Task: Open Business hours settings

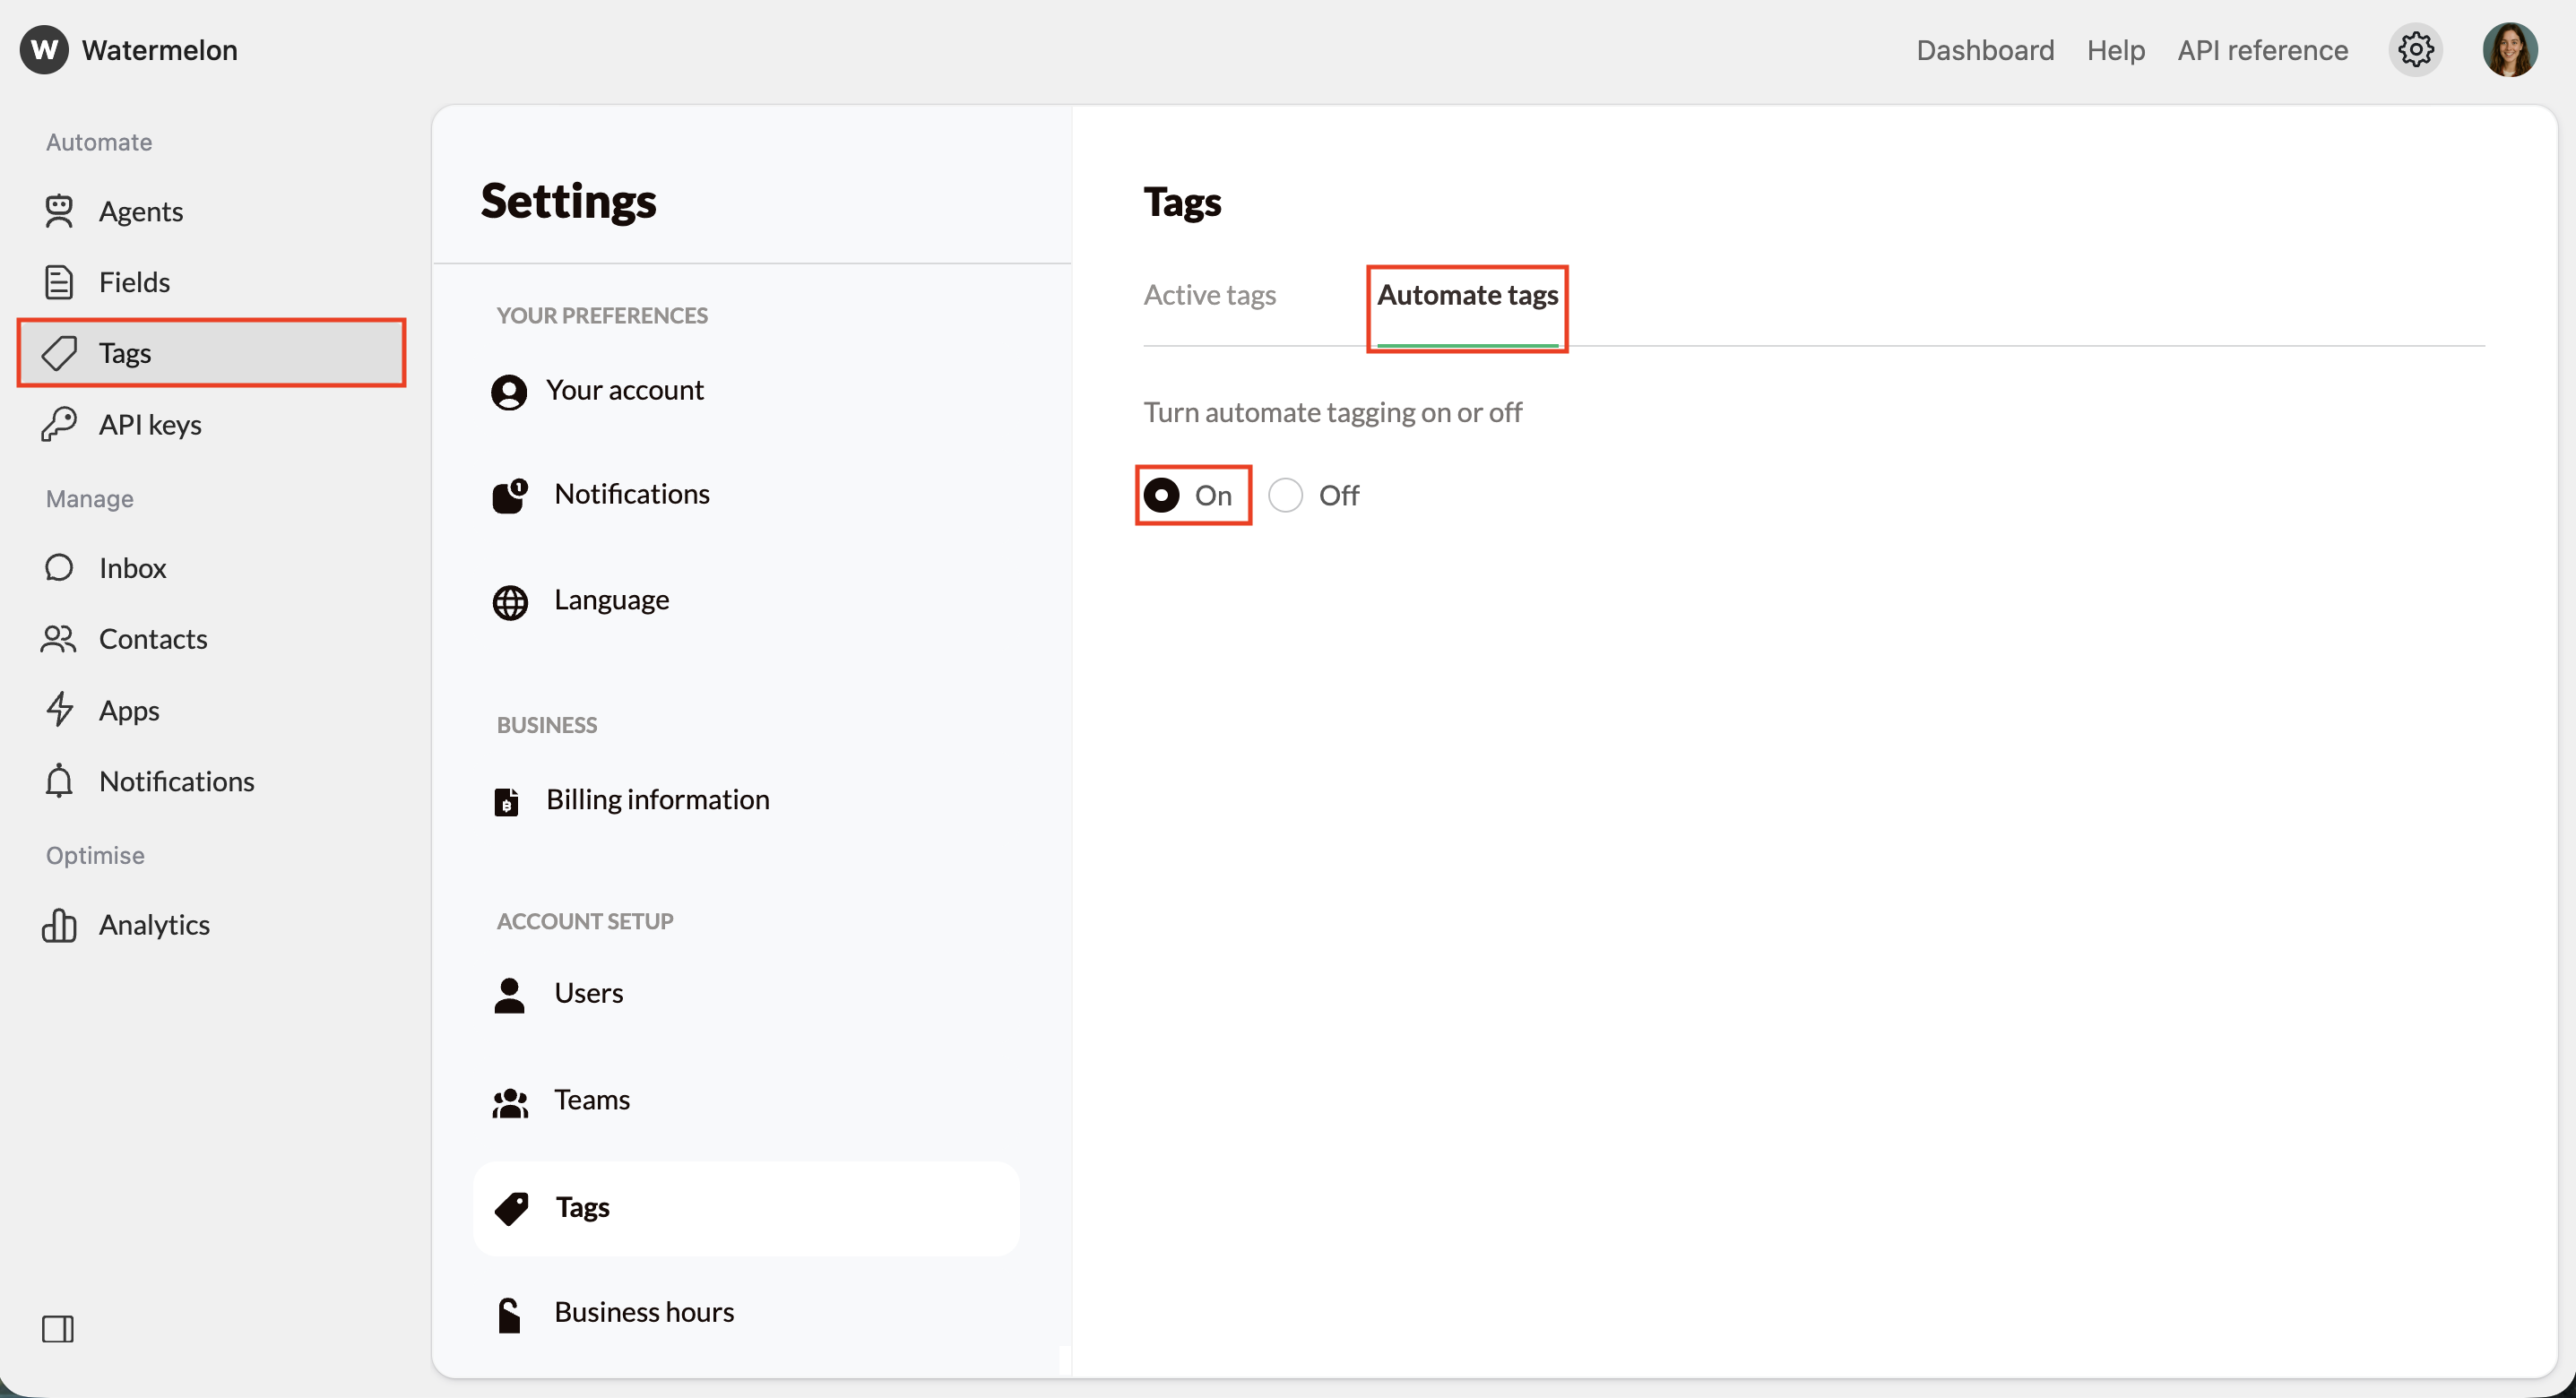Action: point(644,1311)
